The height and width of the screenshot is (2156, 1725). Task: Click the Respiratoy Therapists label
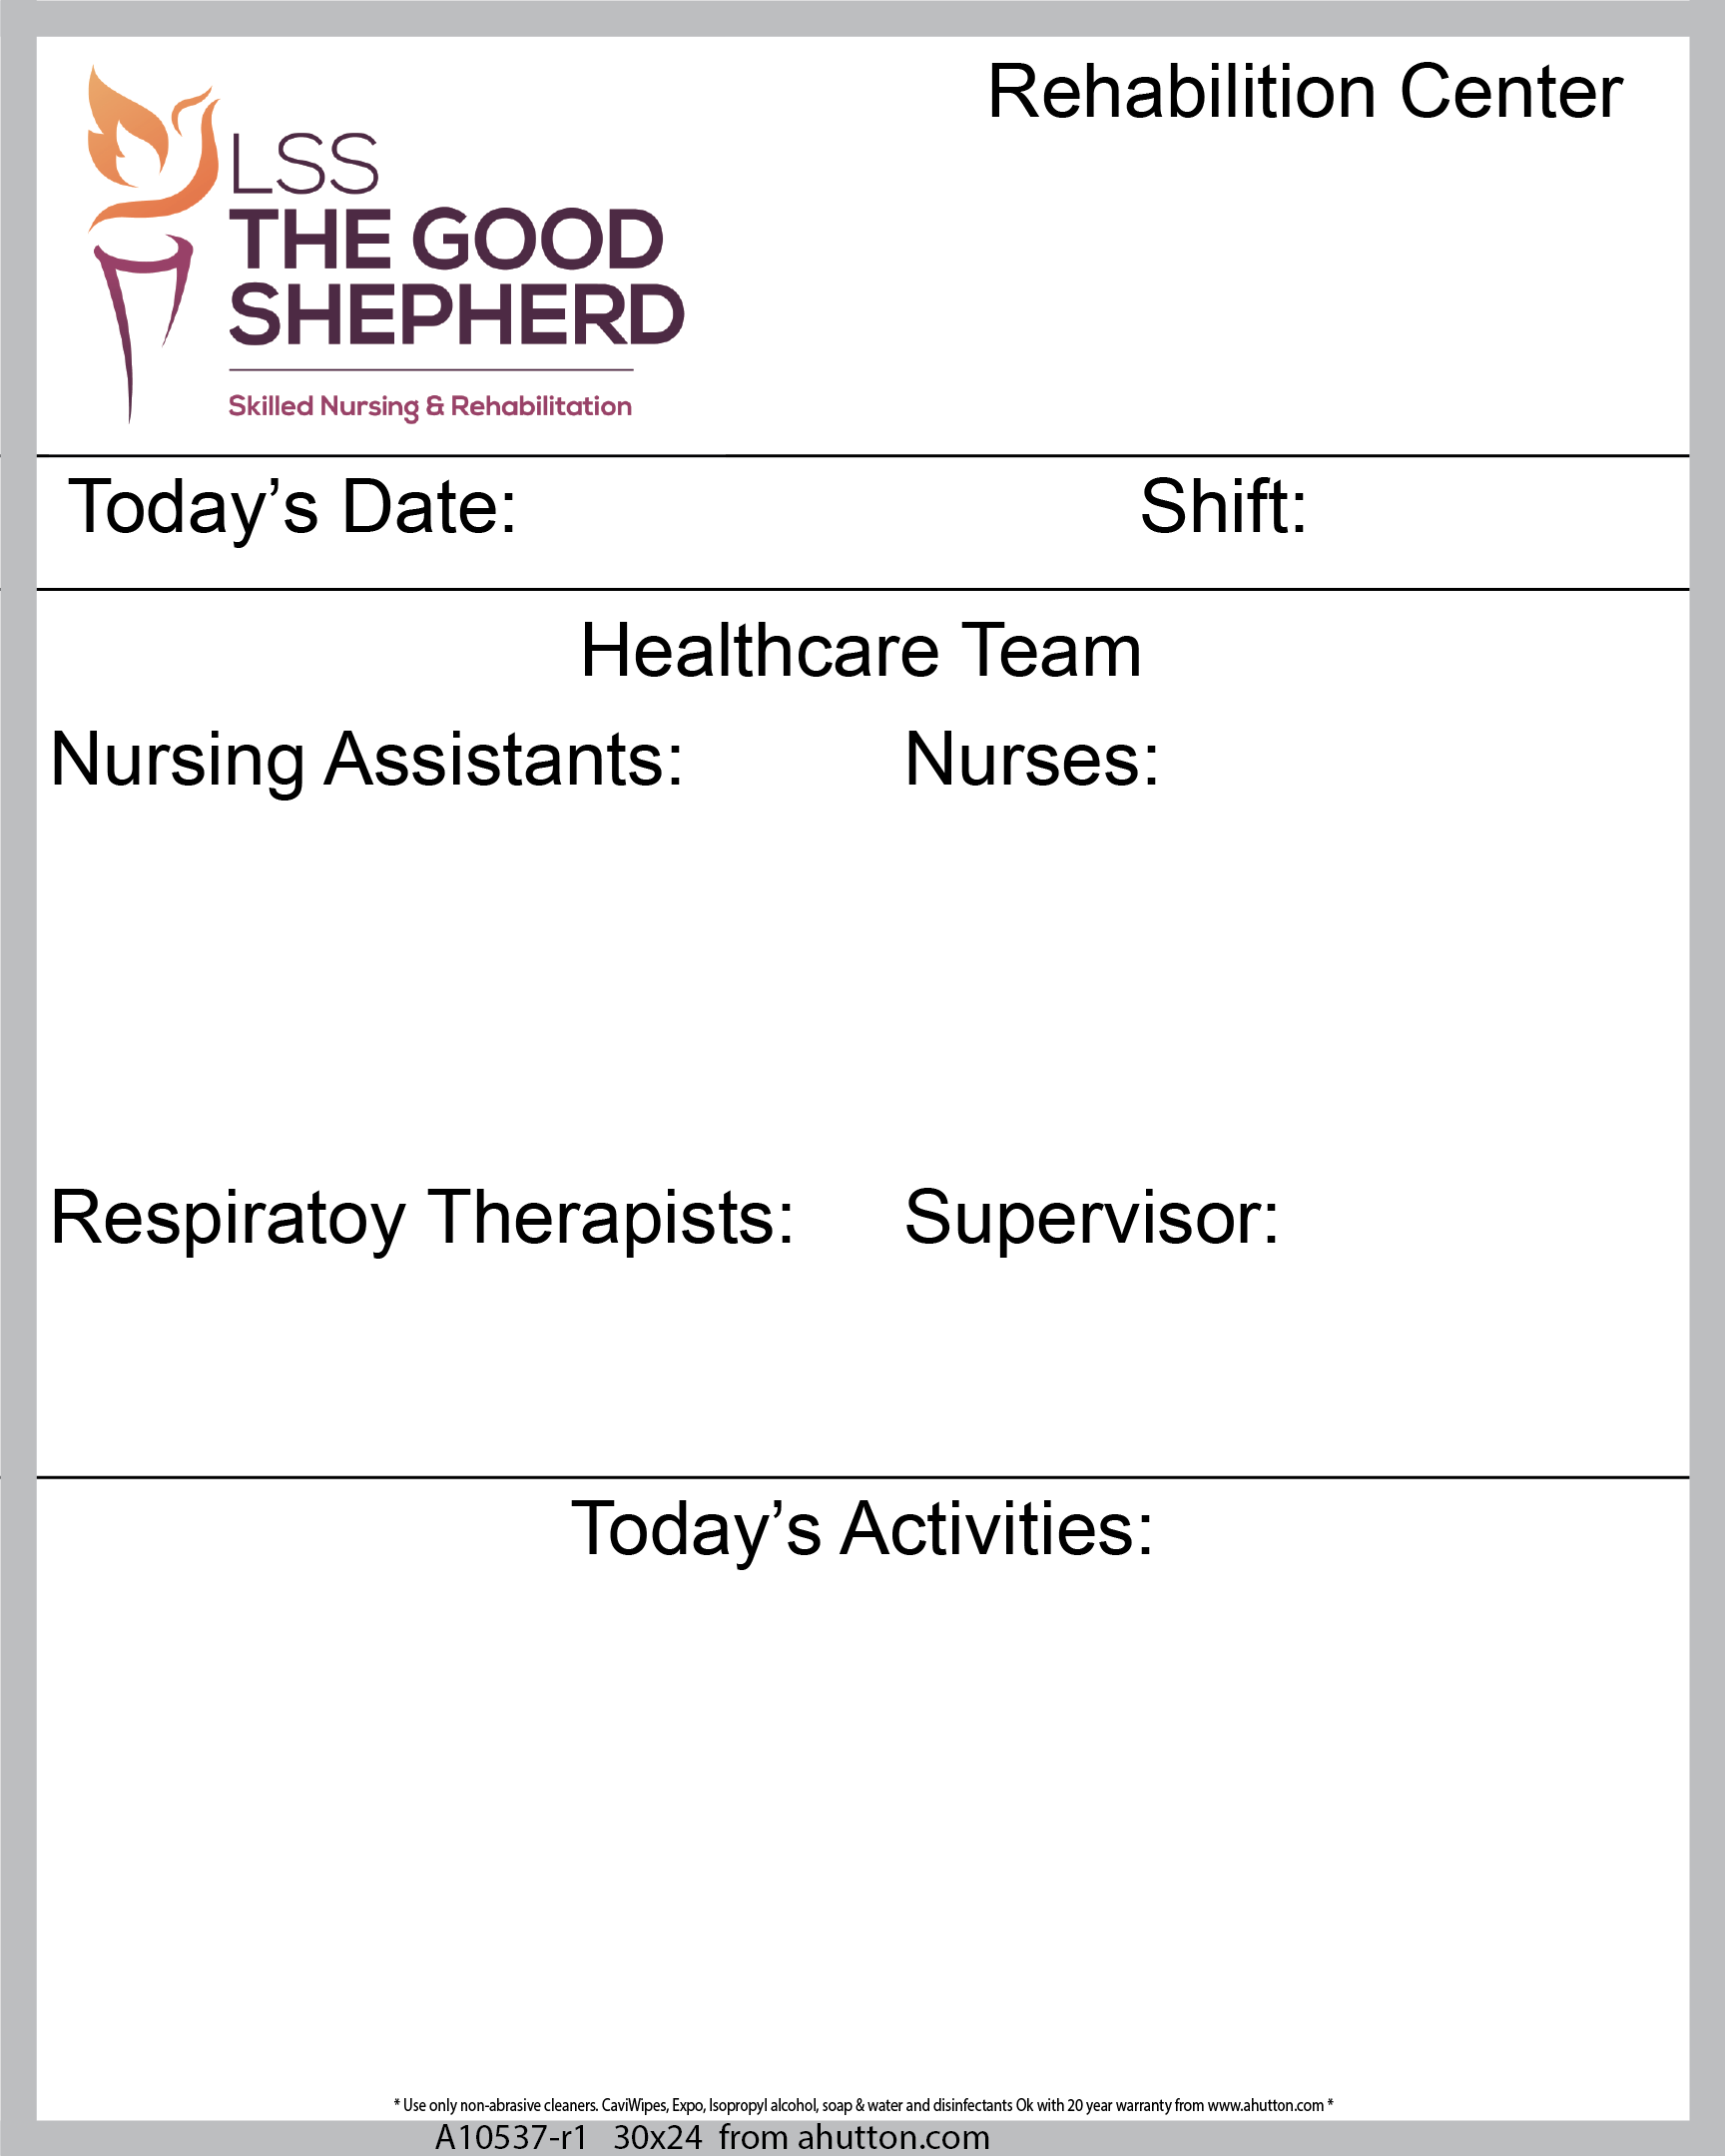[422, 1220]
